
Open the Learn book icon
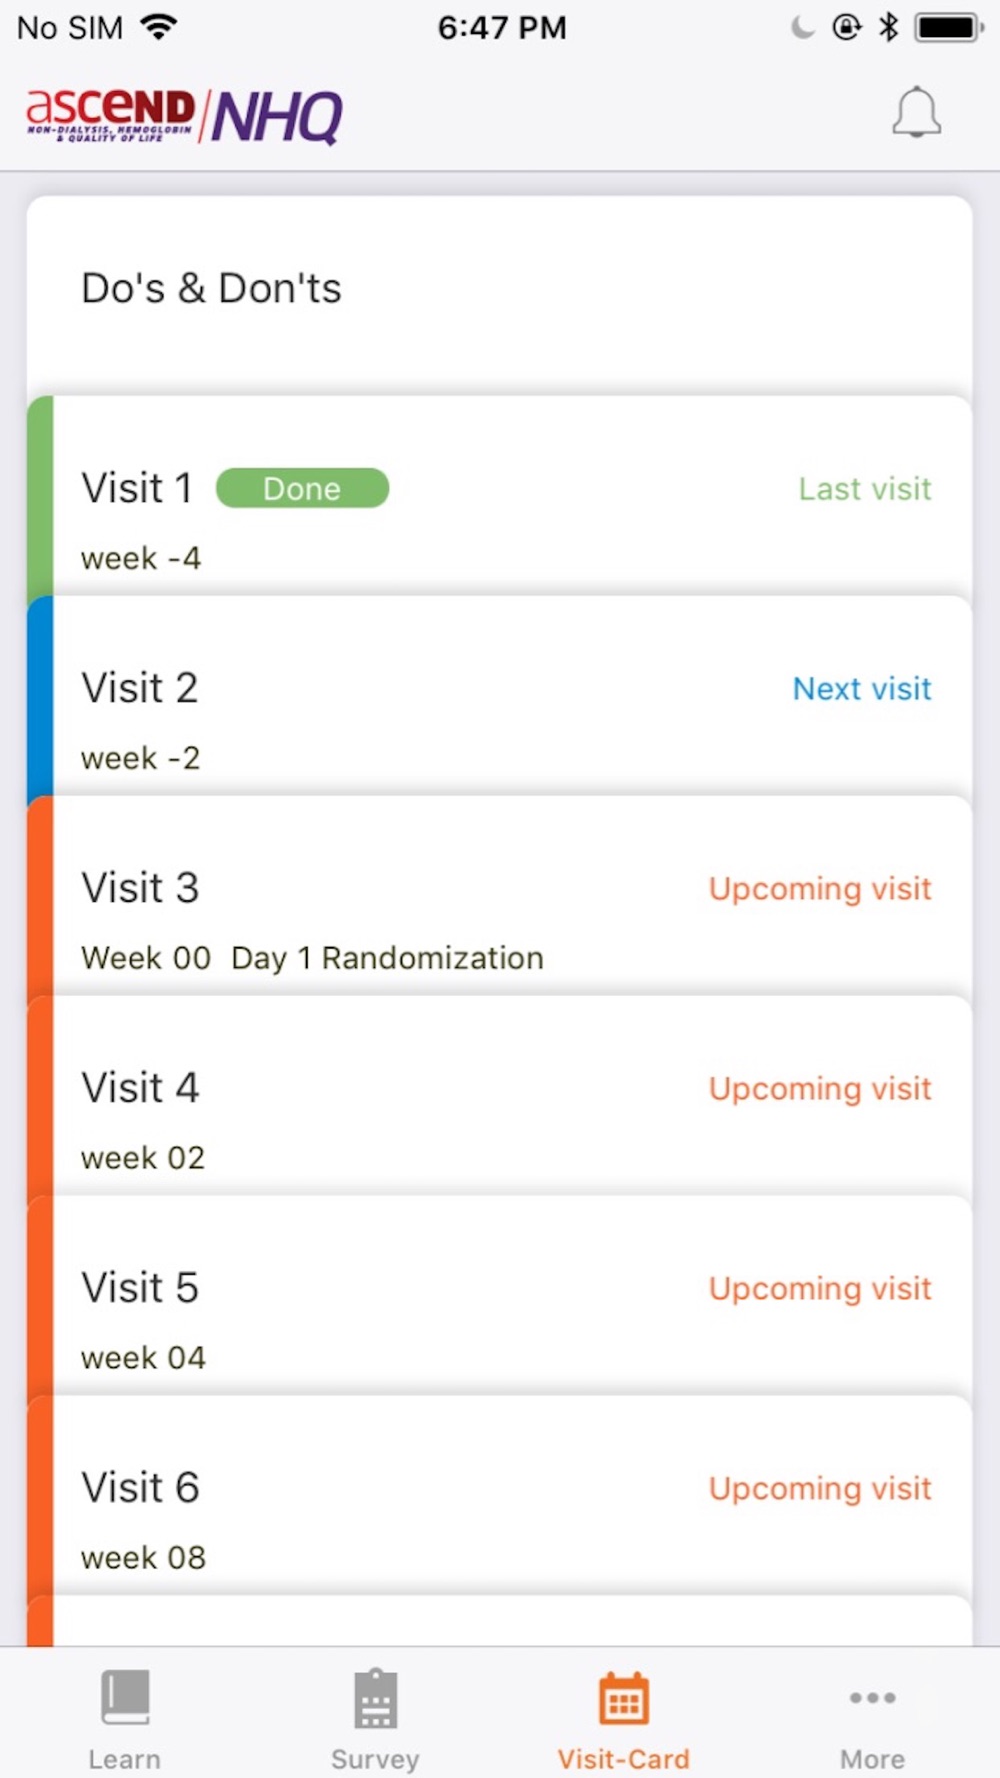pyautogui.click(x=125, y=1697)
